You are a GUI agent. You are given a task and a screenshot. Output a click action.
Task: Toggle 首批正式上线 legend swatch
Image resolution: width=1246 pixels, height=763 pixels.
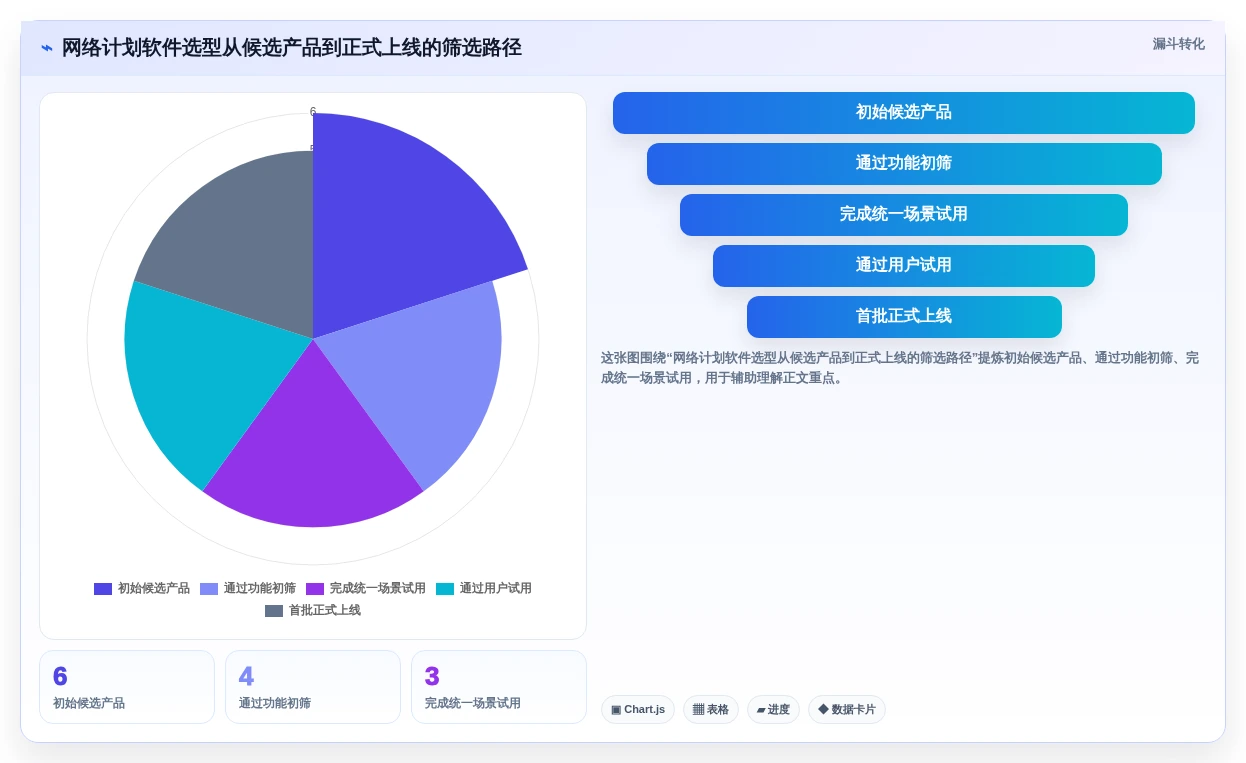tap(274, 611)
